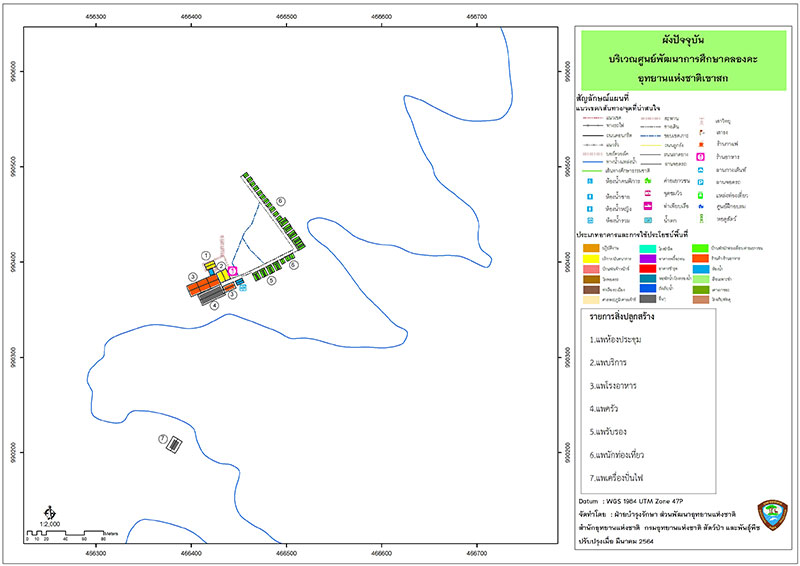Select circled number 1 marker on map
The image size is (800, 566).
[206, 256]
